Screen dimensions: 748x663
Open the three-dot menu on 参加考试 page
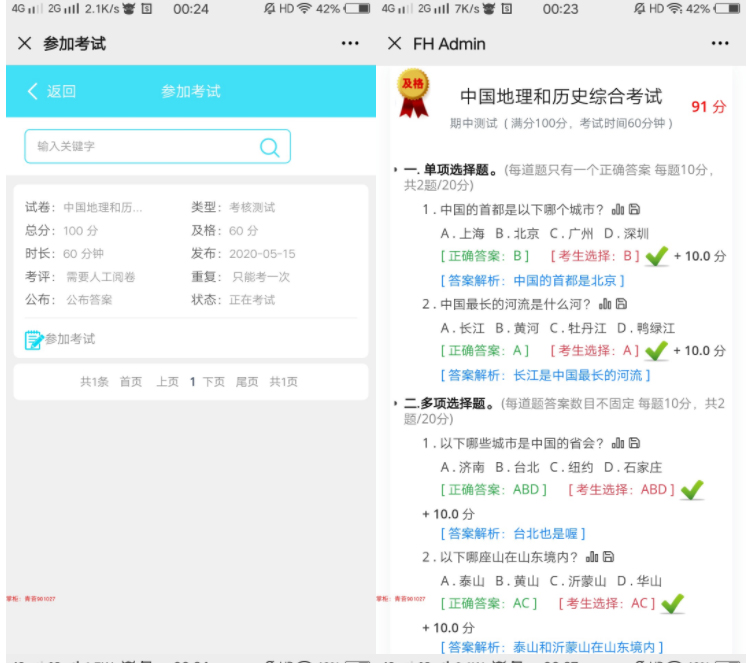(x=350, y=43)
